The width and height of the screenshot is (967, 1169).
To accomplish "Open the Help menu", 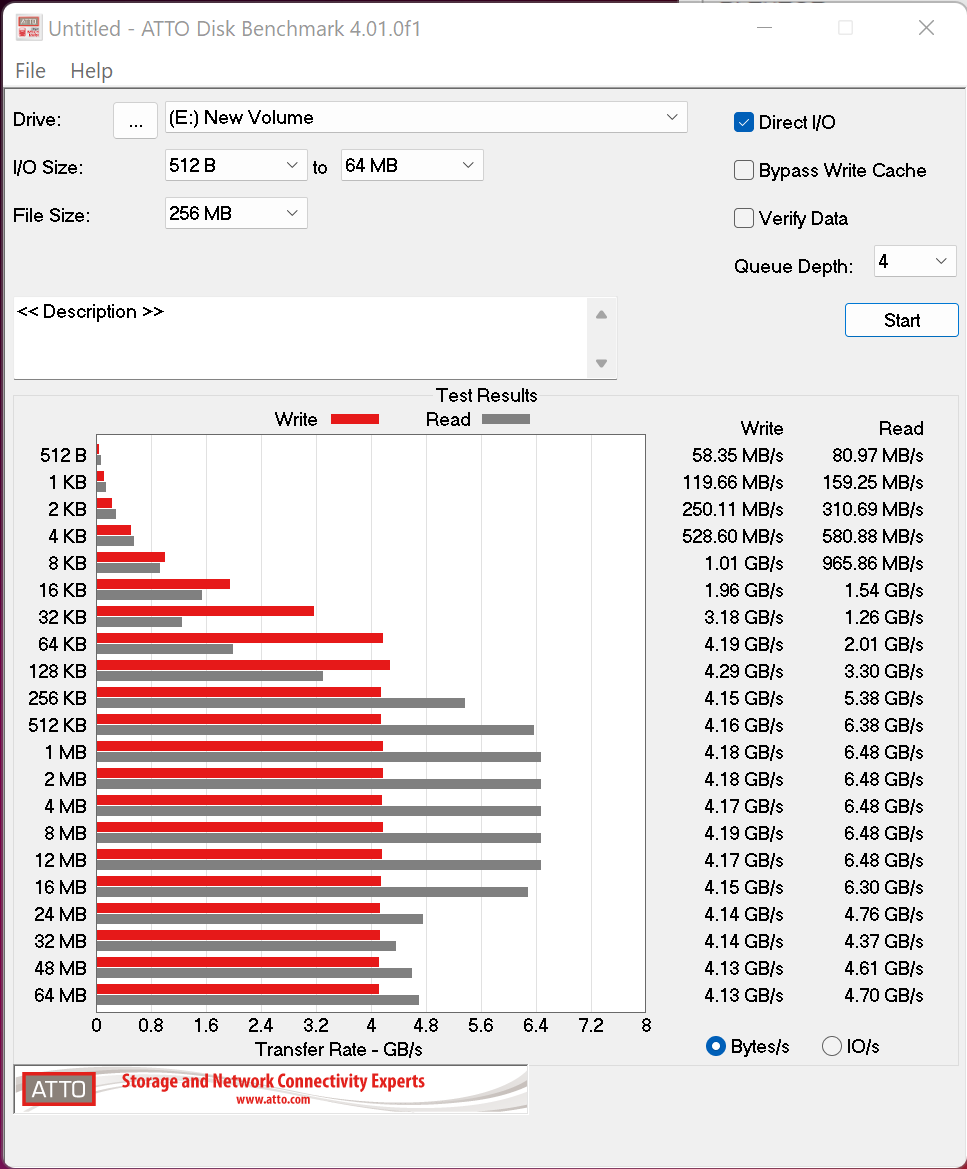I will point(91,71).
